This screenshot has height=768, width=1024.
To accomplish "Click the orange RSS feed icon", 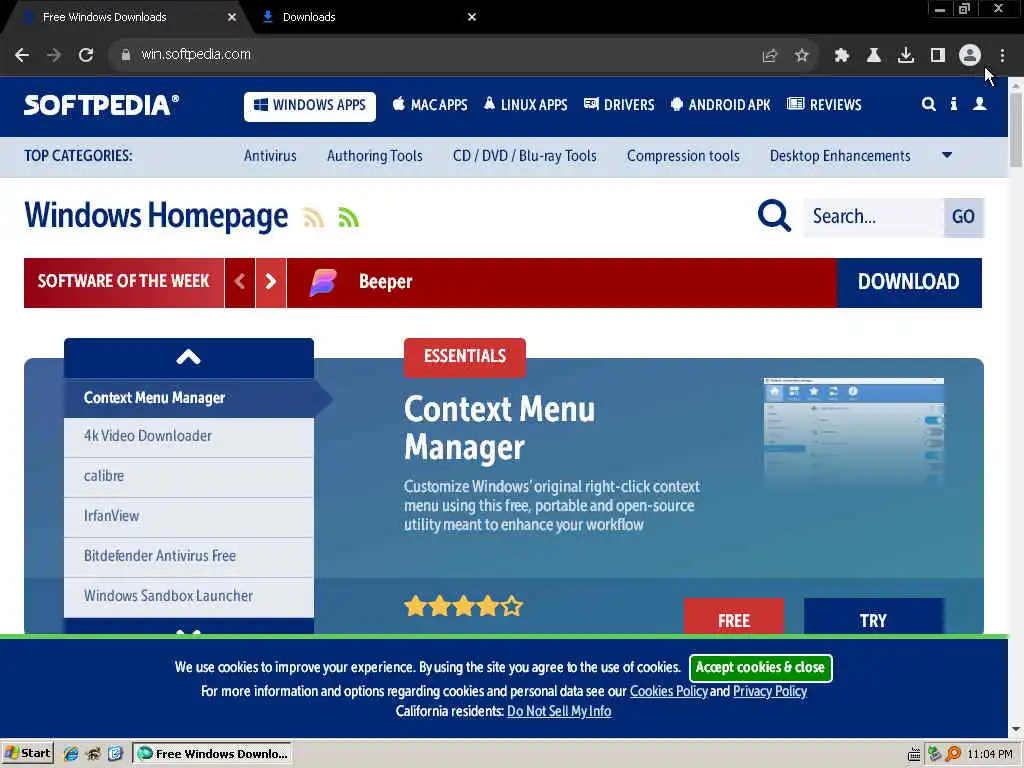I will tap(313, 217).
